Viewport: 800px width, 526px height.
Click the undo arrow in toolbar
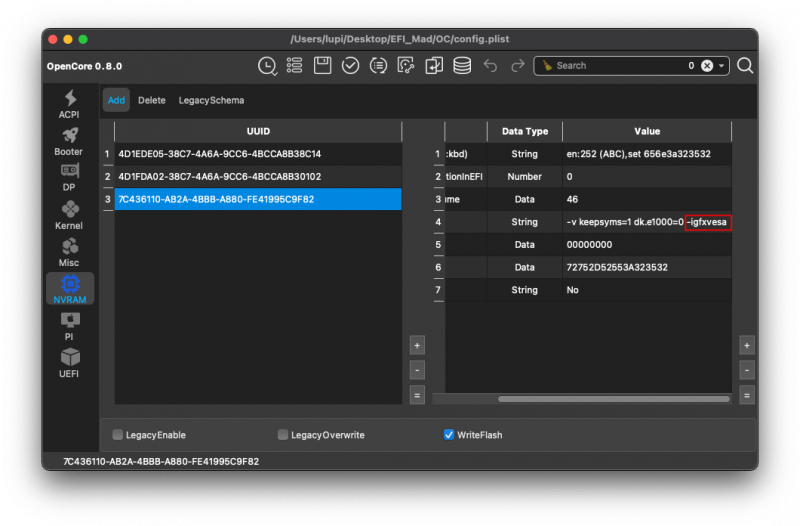490,66
